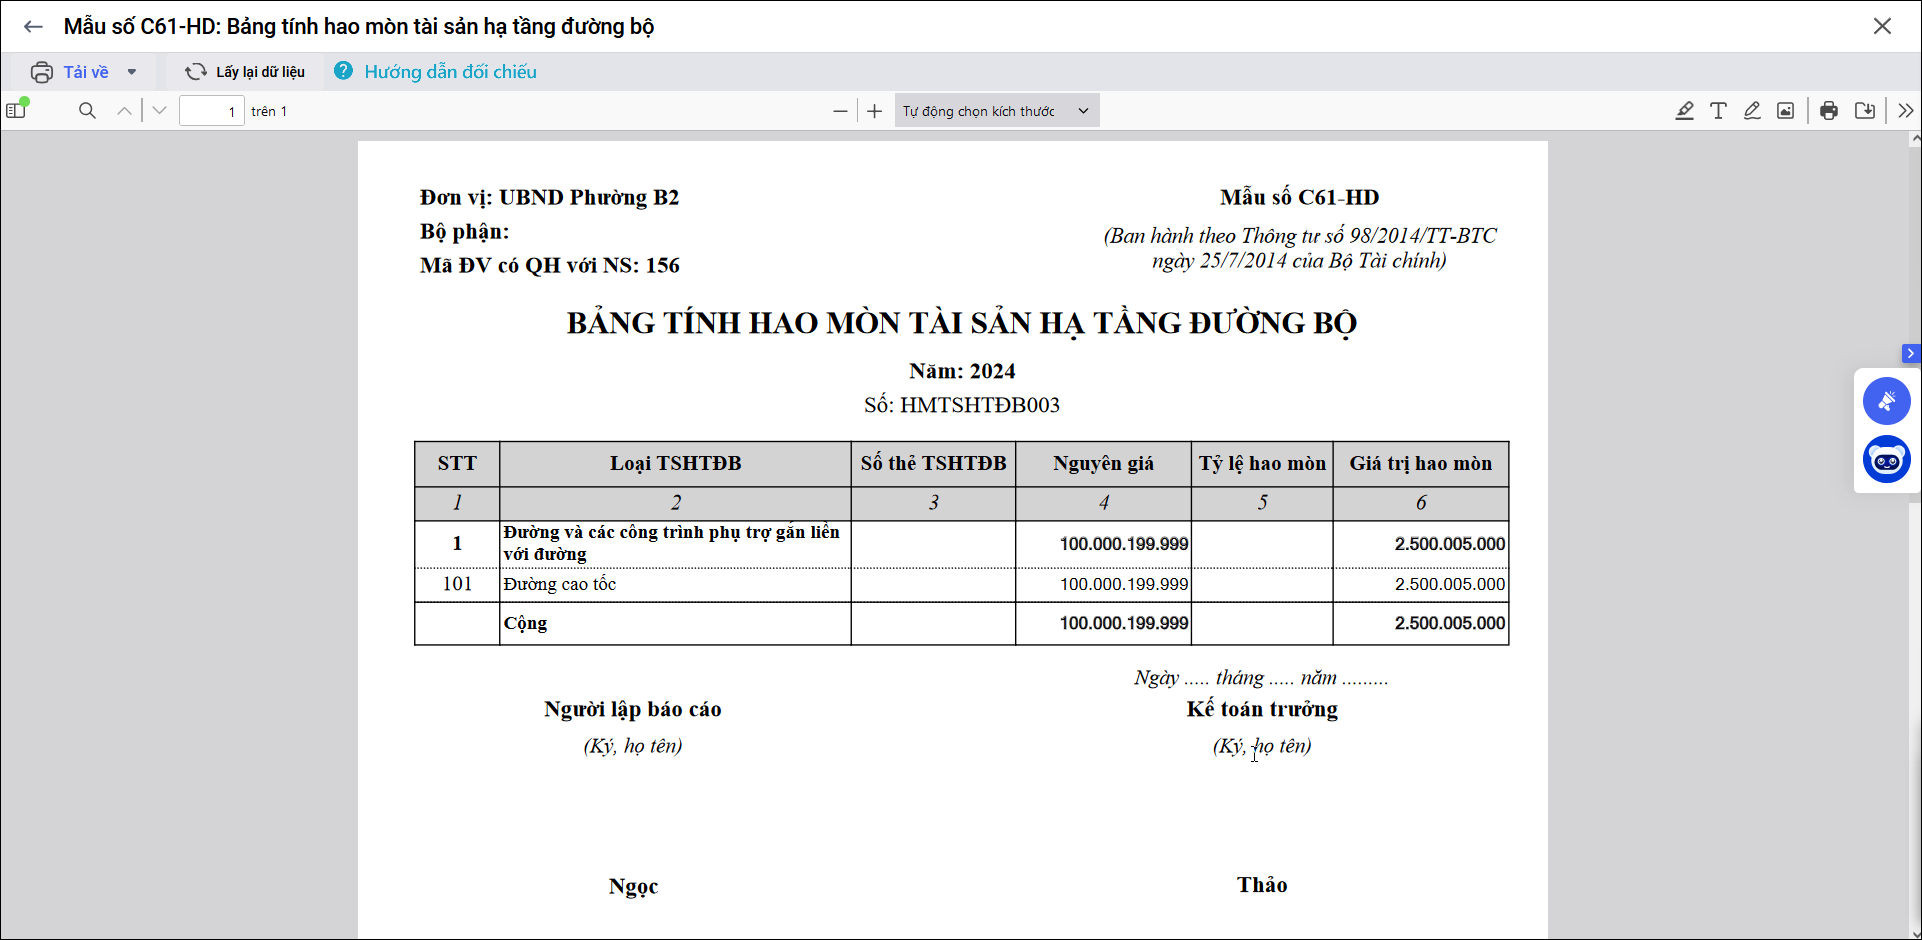Open the find-in-document search tool

click(87, 111)
